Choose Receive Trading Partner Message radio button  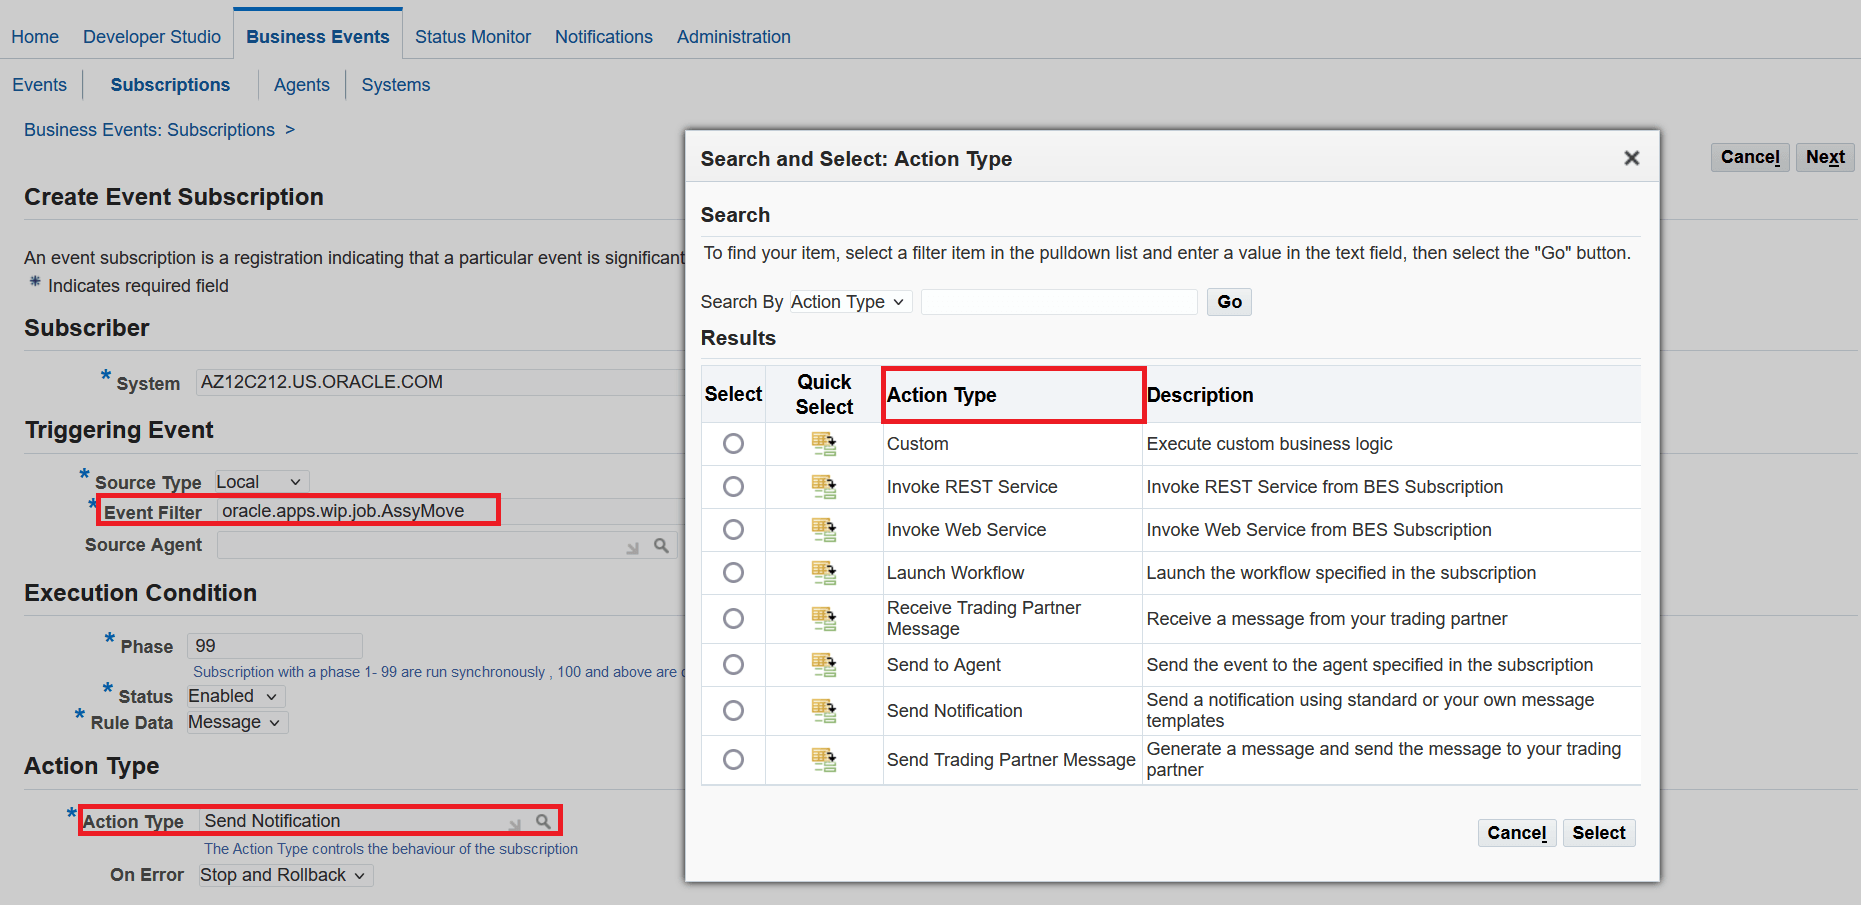[x=733, y=618]
